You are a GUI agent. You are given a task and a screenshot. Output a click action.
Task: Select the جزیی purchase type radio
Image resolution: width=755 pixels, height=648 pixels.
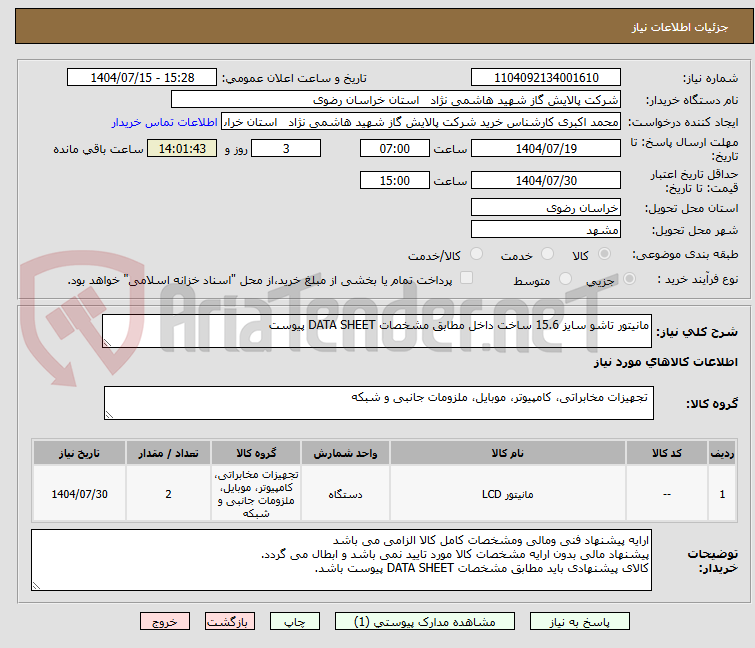(629, 279)
